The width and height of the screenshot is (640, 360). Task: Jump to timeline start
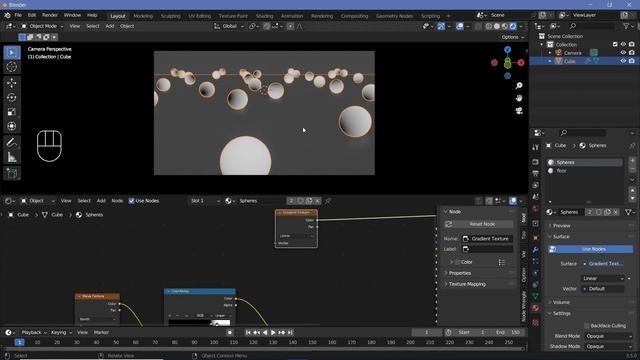(x=248, y=333)
